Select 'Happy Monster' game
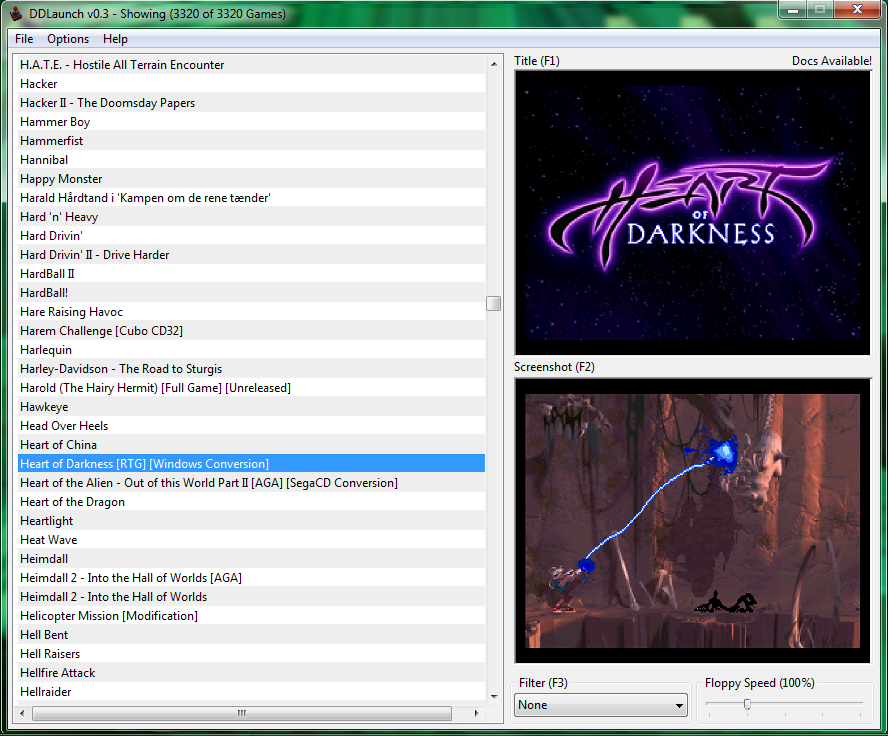This screenshot has height=736, width=888. tap(251, 179)
